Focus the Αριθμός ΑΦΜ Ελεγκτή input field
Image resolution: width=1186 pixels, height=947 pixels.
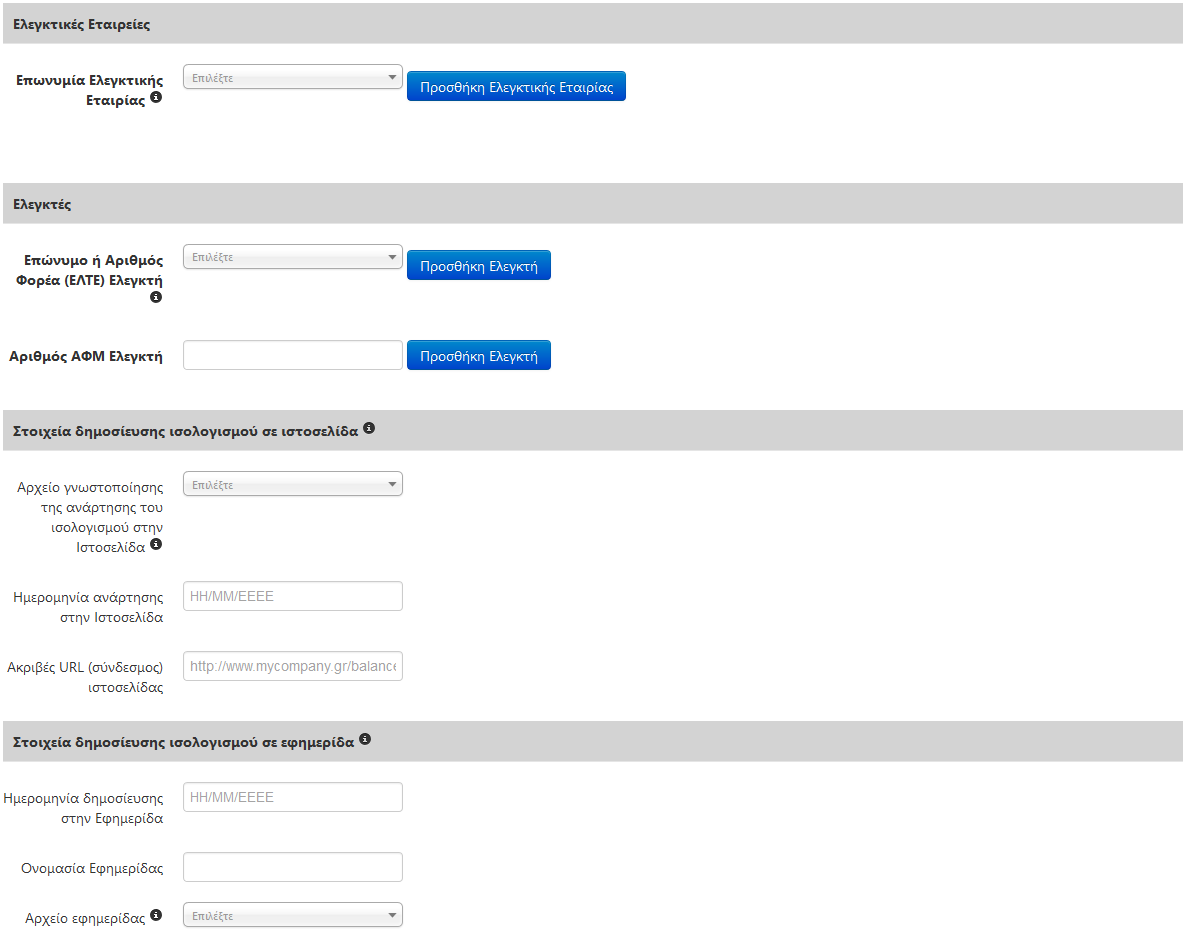(293, 356)
